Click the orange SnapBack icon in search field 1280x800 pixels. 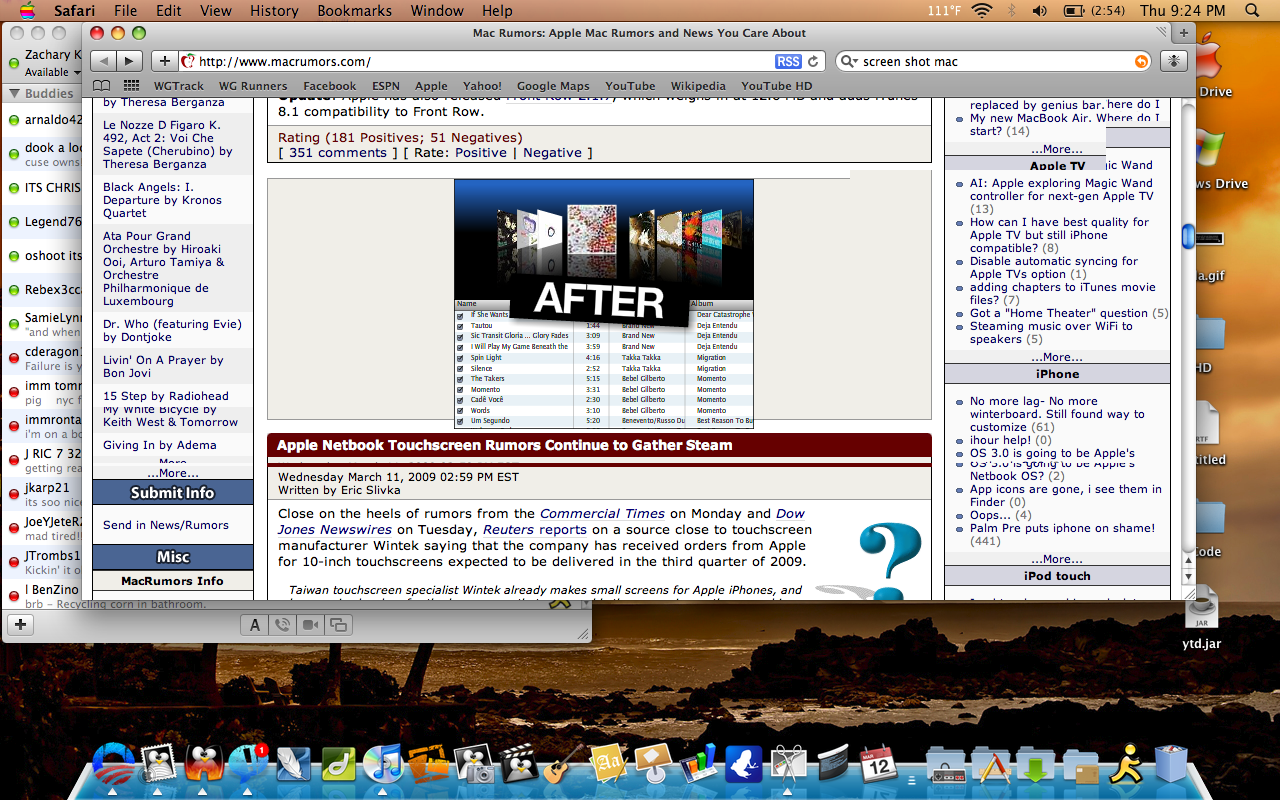pos(1141,62)
